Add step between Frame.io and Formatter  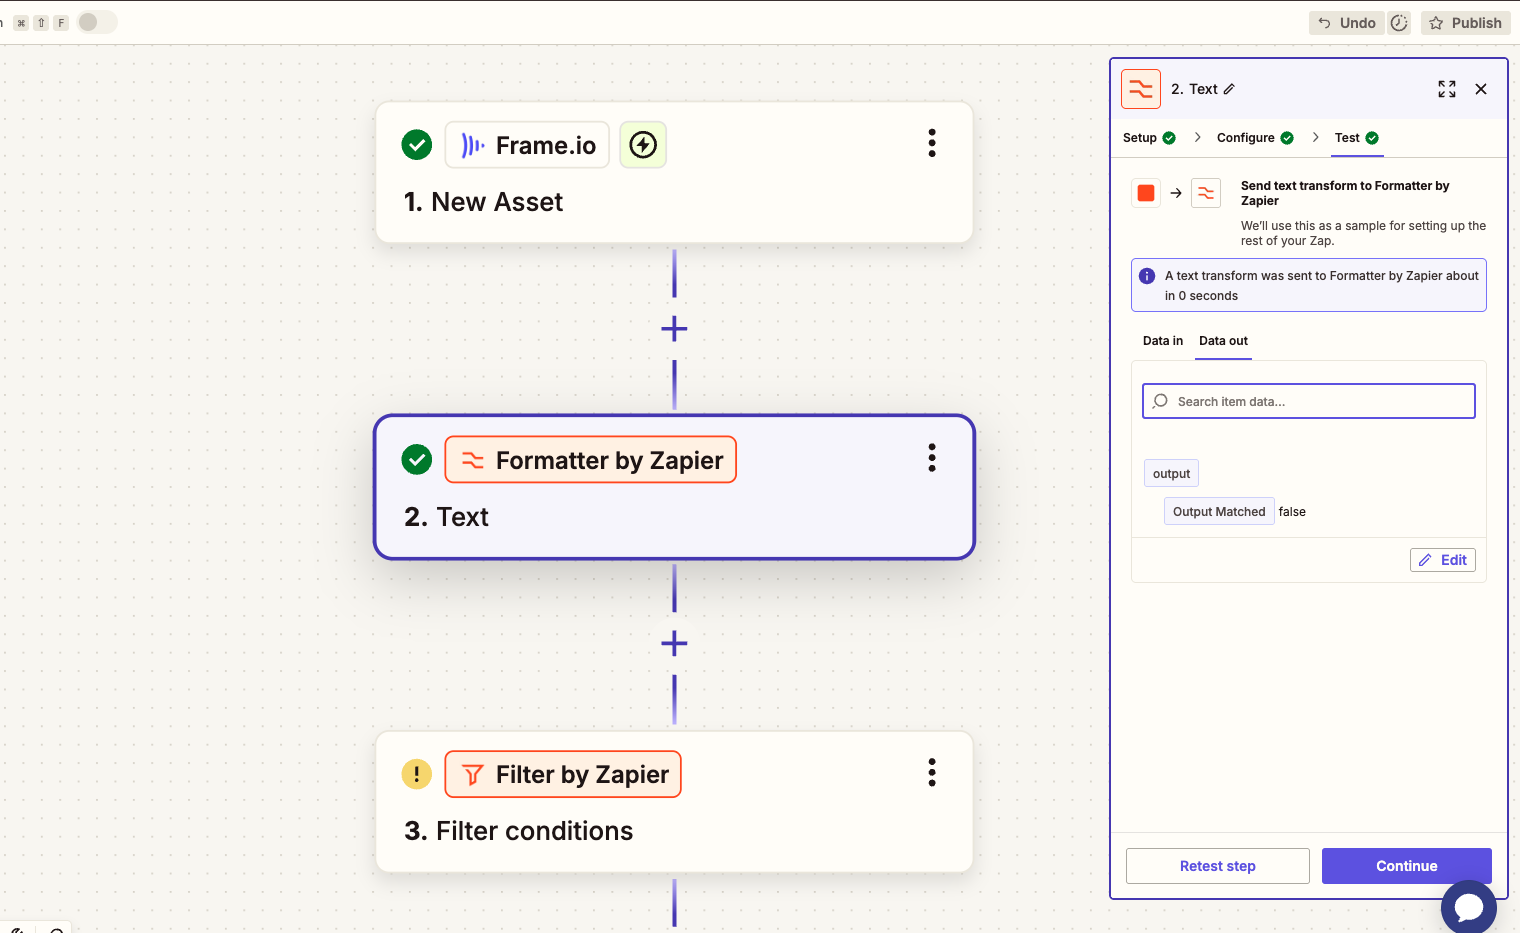pos(674,328)
